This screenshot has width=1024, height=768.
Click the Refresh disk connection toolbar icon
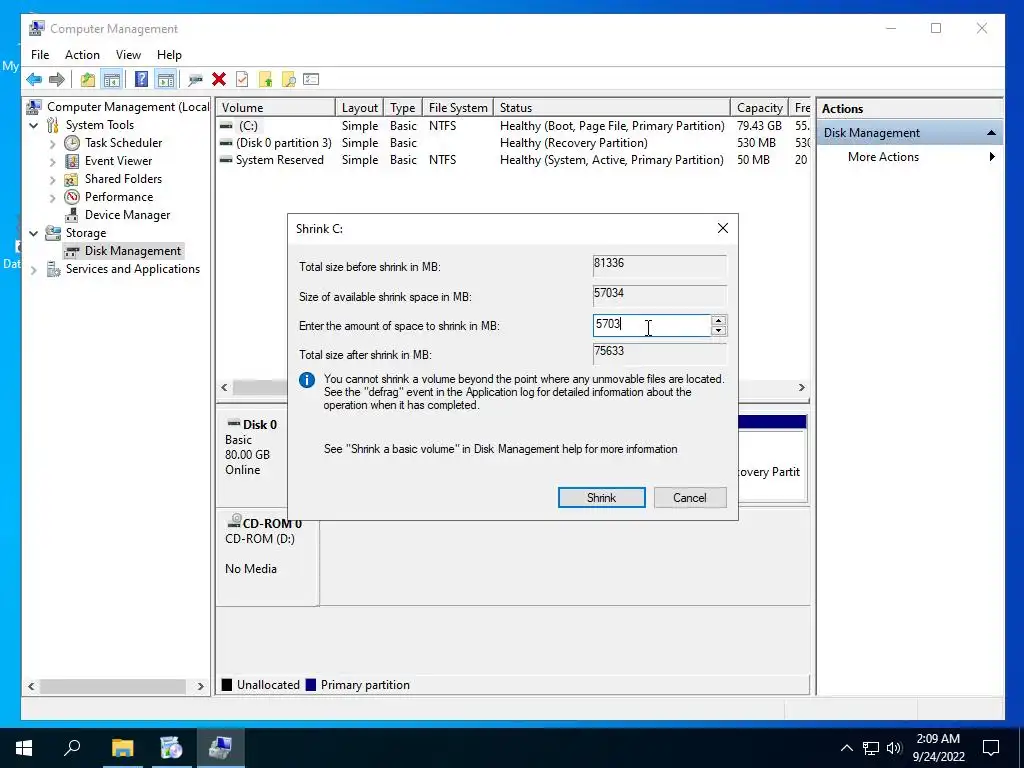click(195, 80)
